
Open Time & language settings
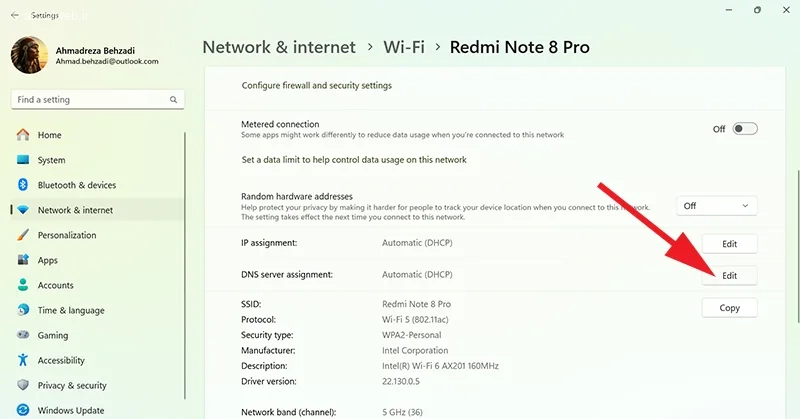point(70,310)
